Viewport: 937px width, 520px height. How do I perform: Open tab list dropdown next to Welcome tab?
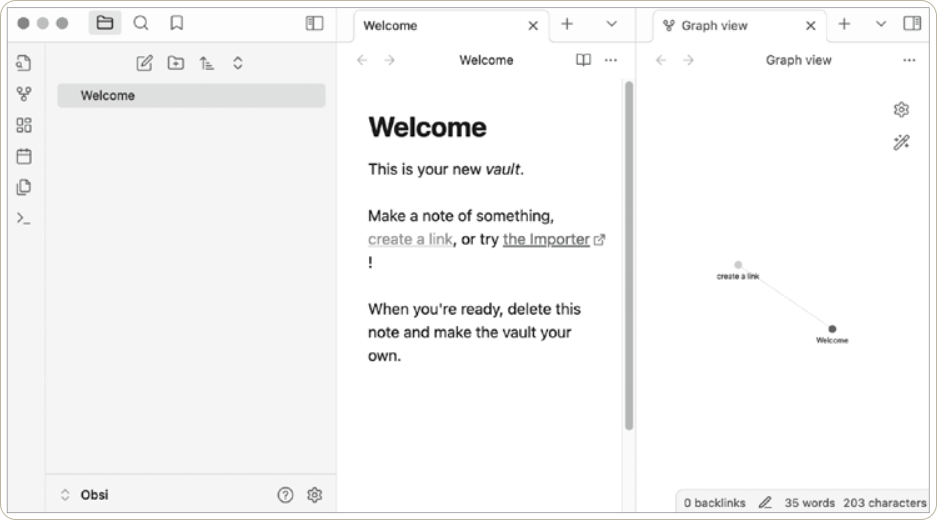click(612, 24)
